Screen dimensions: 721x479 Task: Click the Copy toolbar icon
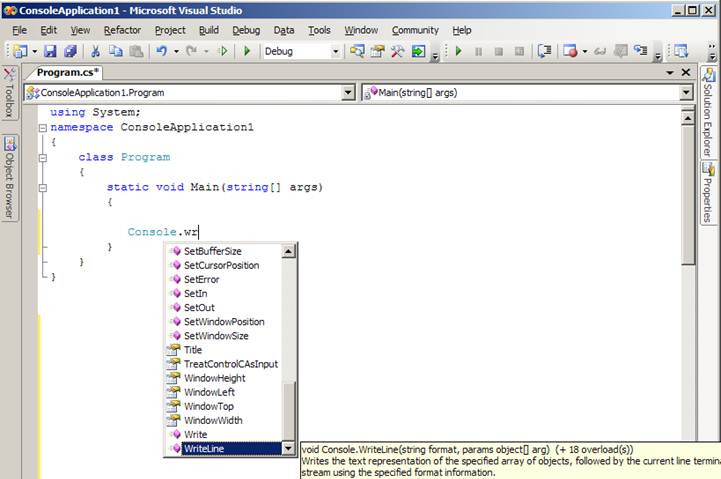point(115,51)
